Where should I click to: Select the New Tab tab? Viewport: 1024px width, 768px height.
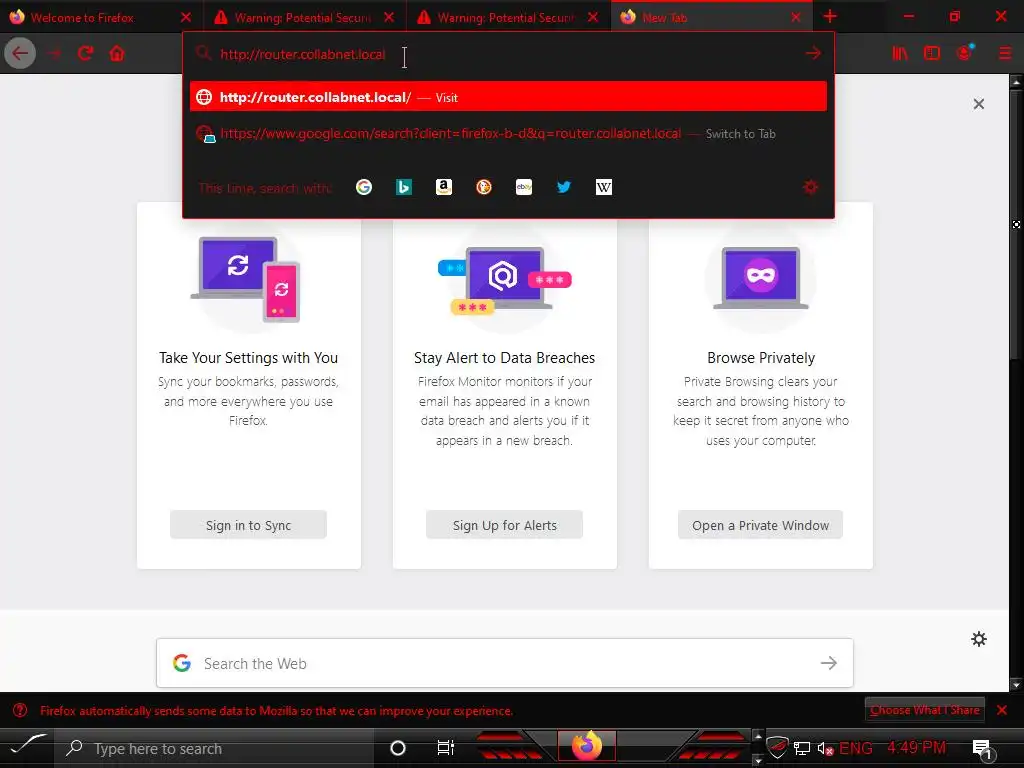(x=711, y=17)
